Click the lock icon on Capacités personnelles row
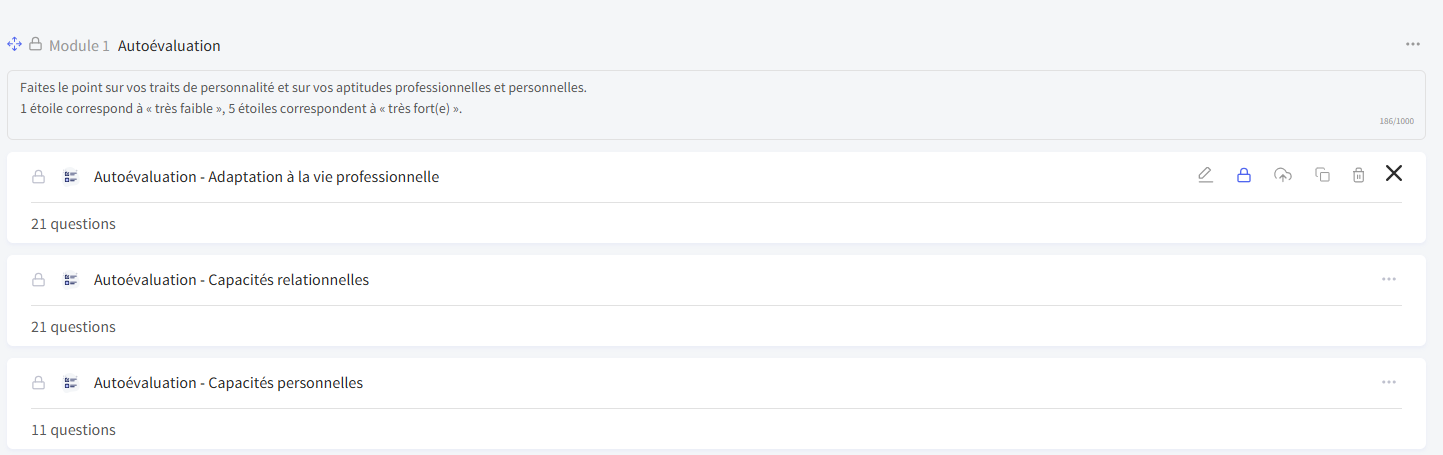 pos(38,383)
